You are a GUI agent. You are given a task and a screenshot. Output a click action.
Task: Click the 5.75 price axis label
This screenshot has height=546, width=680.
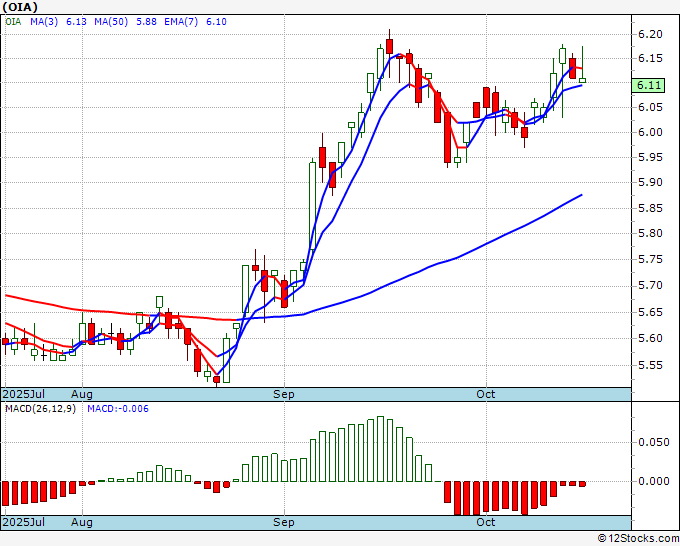click(651, 259)
